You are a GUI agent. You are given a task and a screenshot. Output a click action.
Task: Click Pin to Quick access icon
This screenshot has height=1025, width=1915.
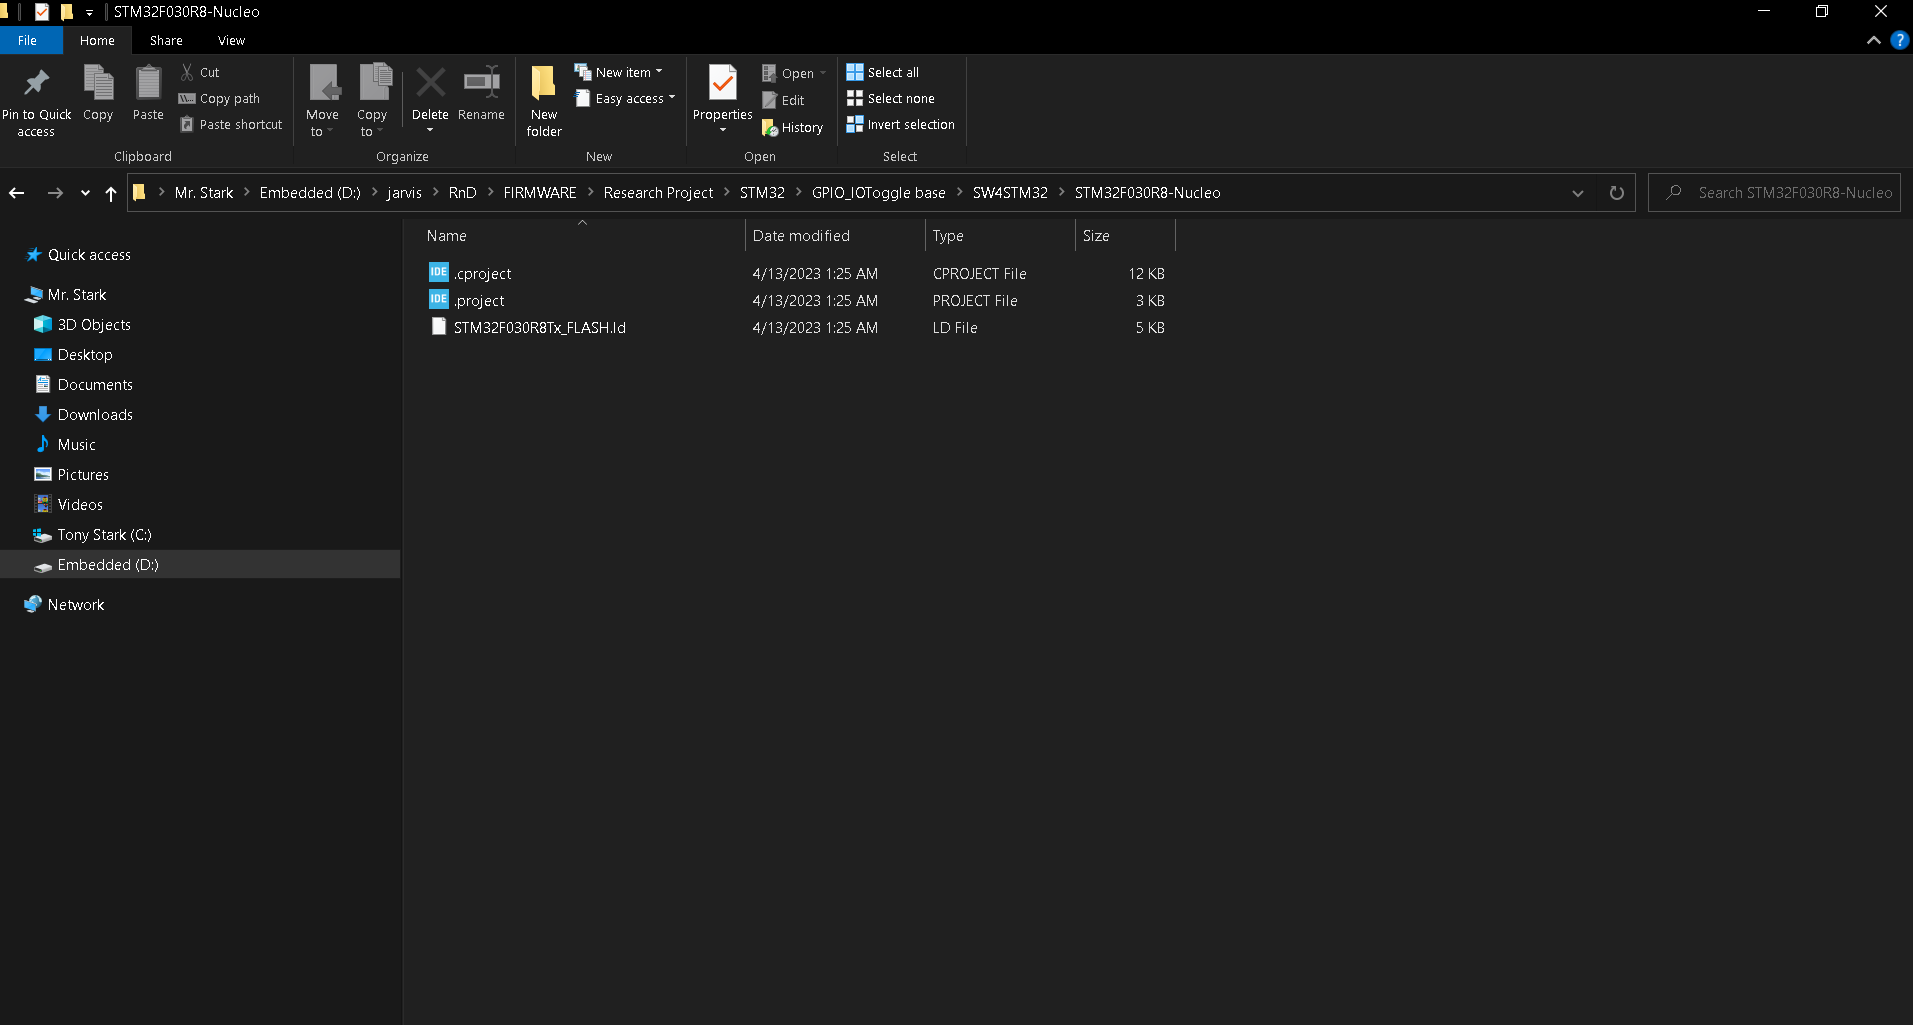point(37,83)
